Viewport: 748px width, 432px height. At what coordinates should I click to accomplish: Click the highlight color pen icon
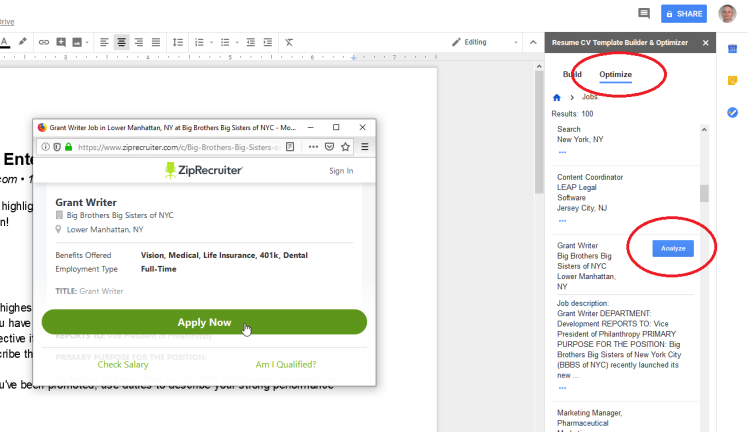[22, 42]
